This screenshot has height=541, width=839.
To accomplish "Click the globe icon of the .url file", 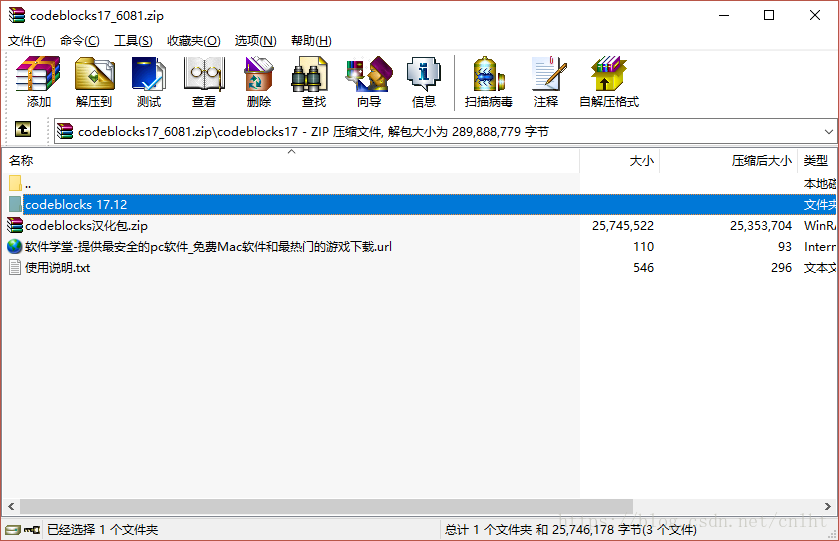I will [x=15, y=246].
